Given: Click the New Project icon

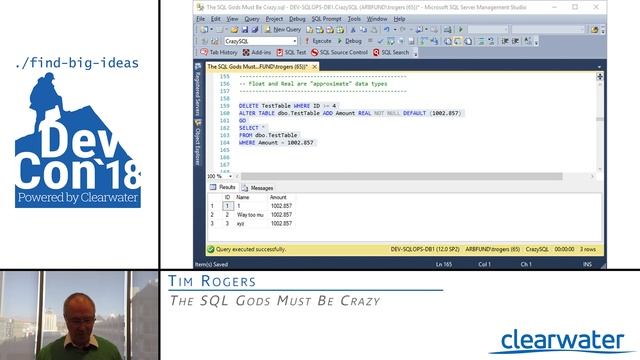Looking at the screenshot, I should click(204, 29).
